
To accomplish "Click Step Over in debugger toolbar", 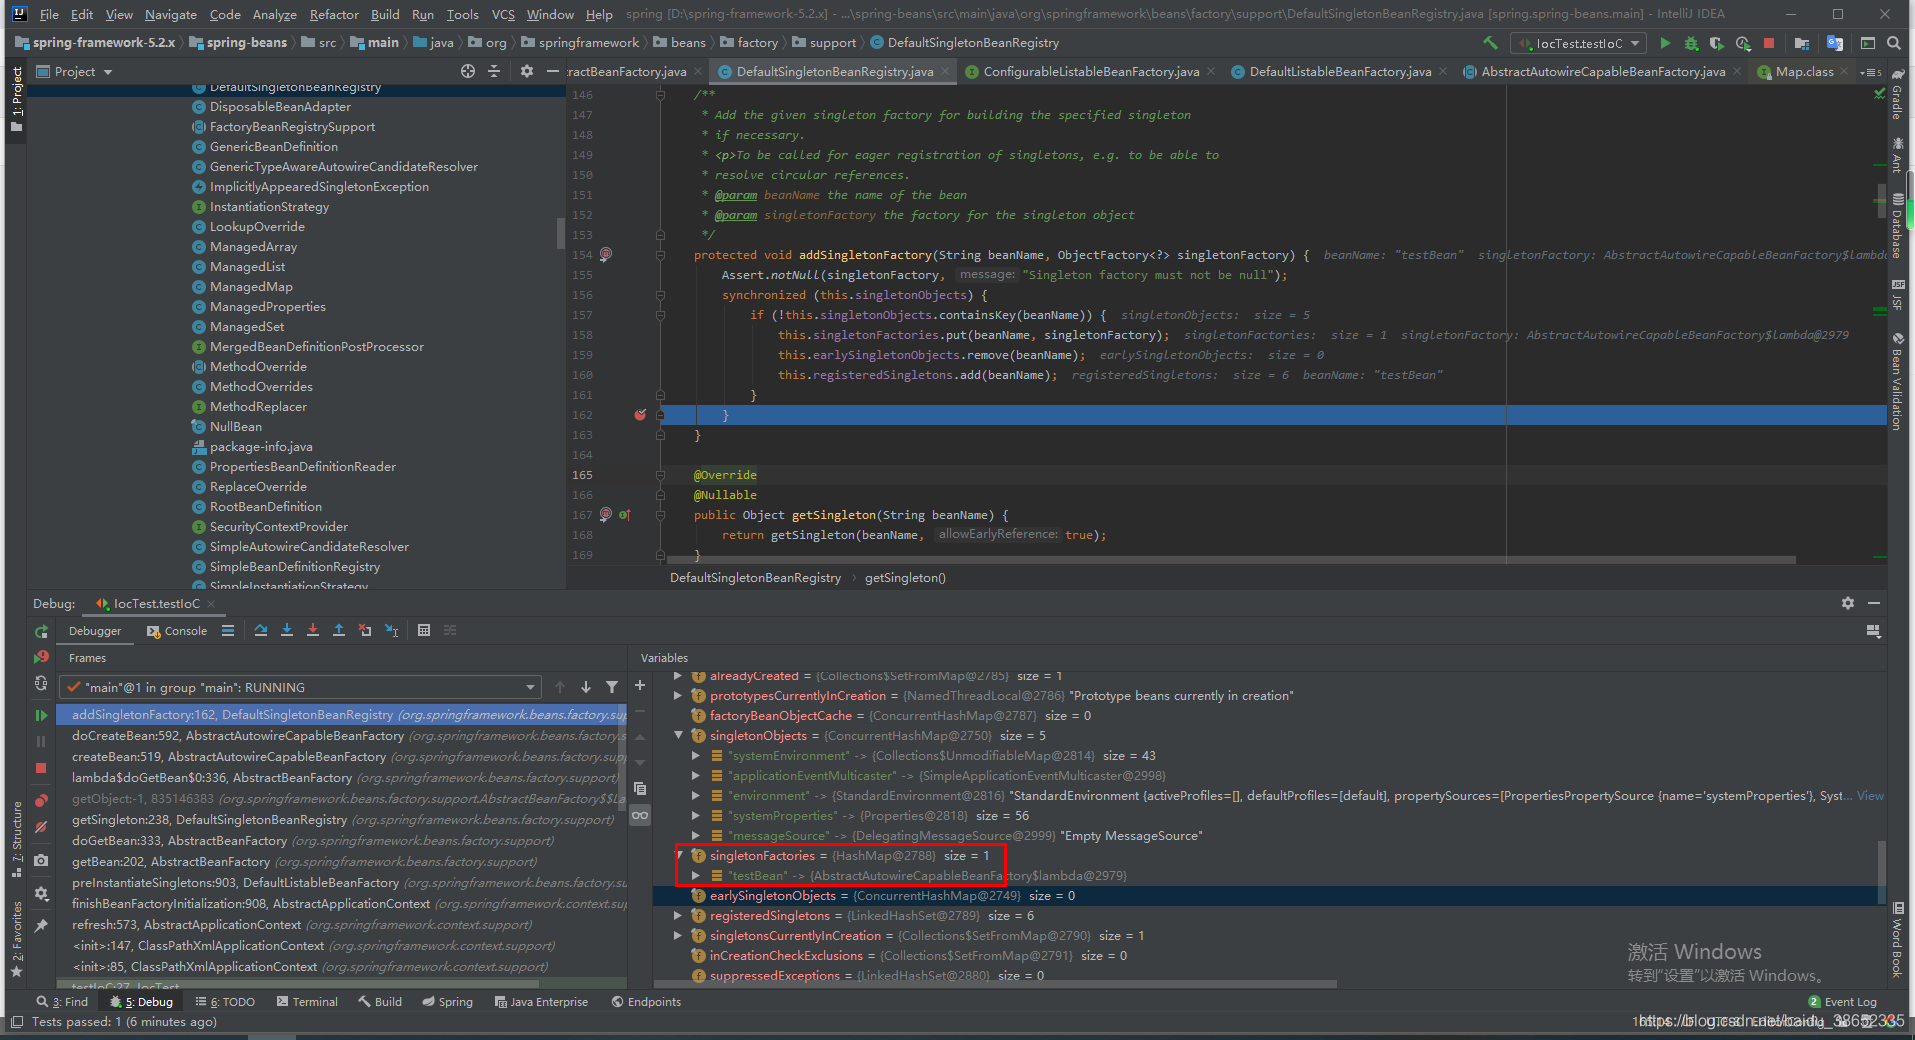I will 261,630.
